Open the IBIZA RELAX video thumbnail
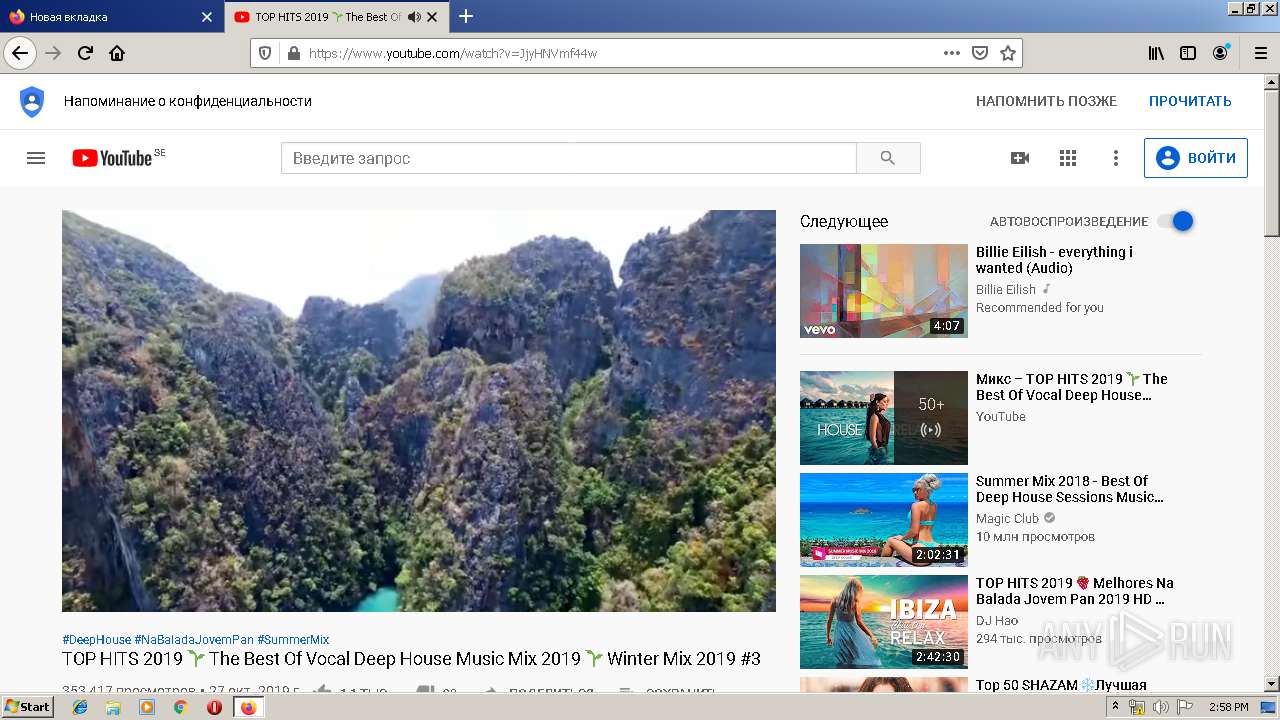 tap(884, 622)
